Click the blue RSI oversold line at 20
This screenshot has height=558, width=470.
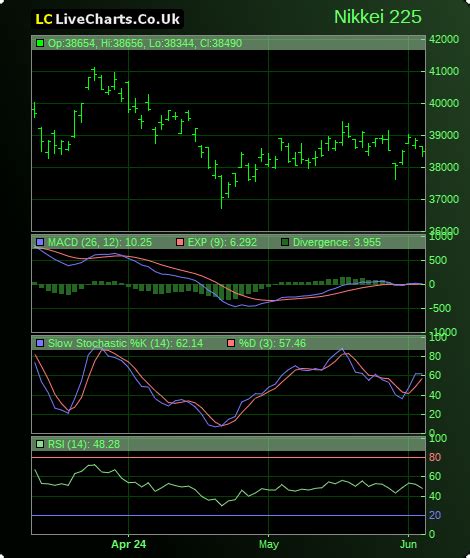click(x=228, y=515)
